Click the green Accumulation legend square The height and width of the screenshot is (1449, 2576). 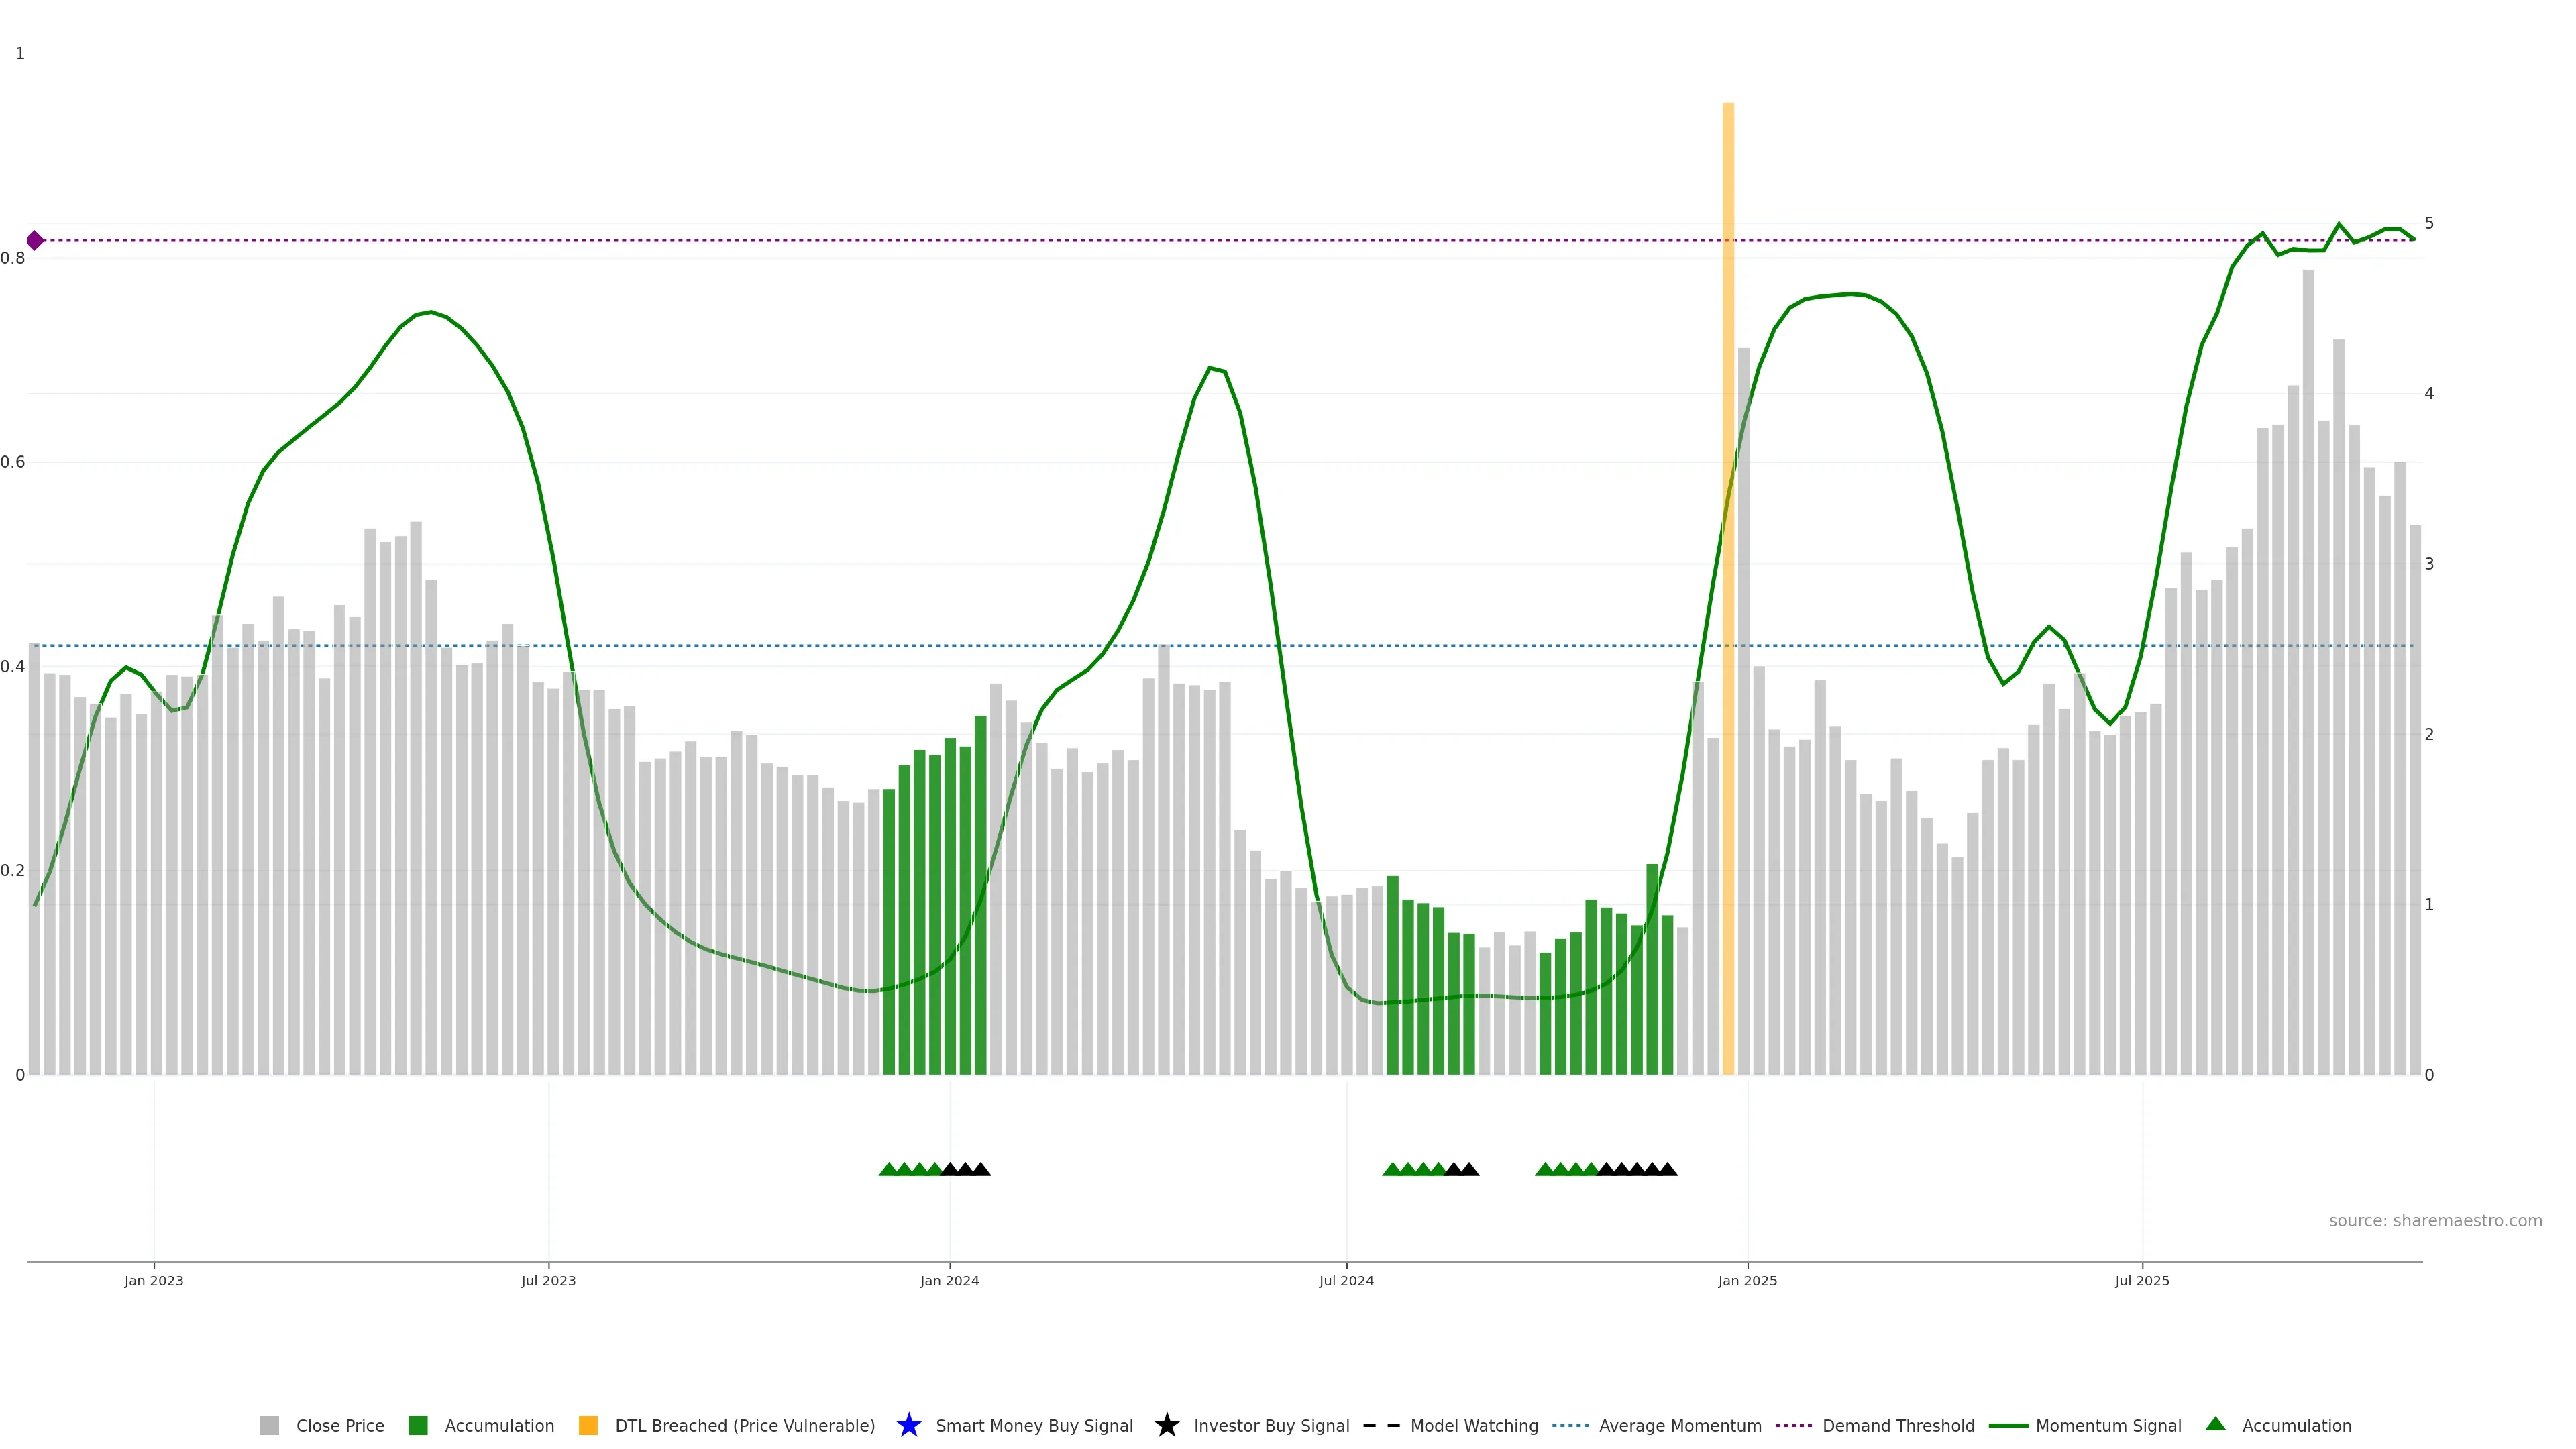pyautogui.click(x=418, y=1425)
